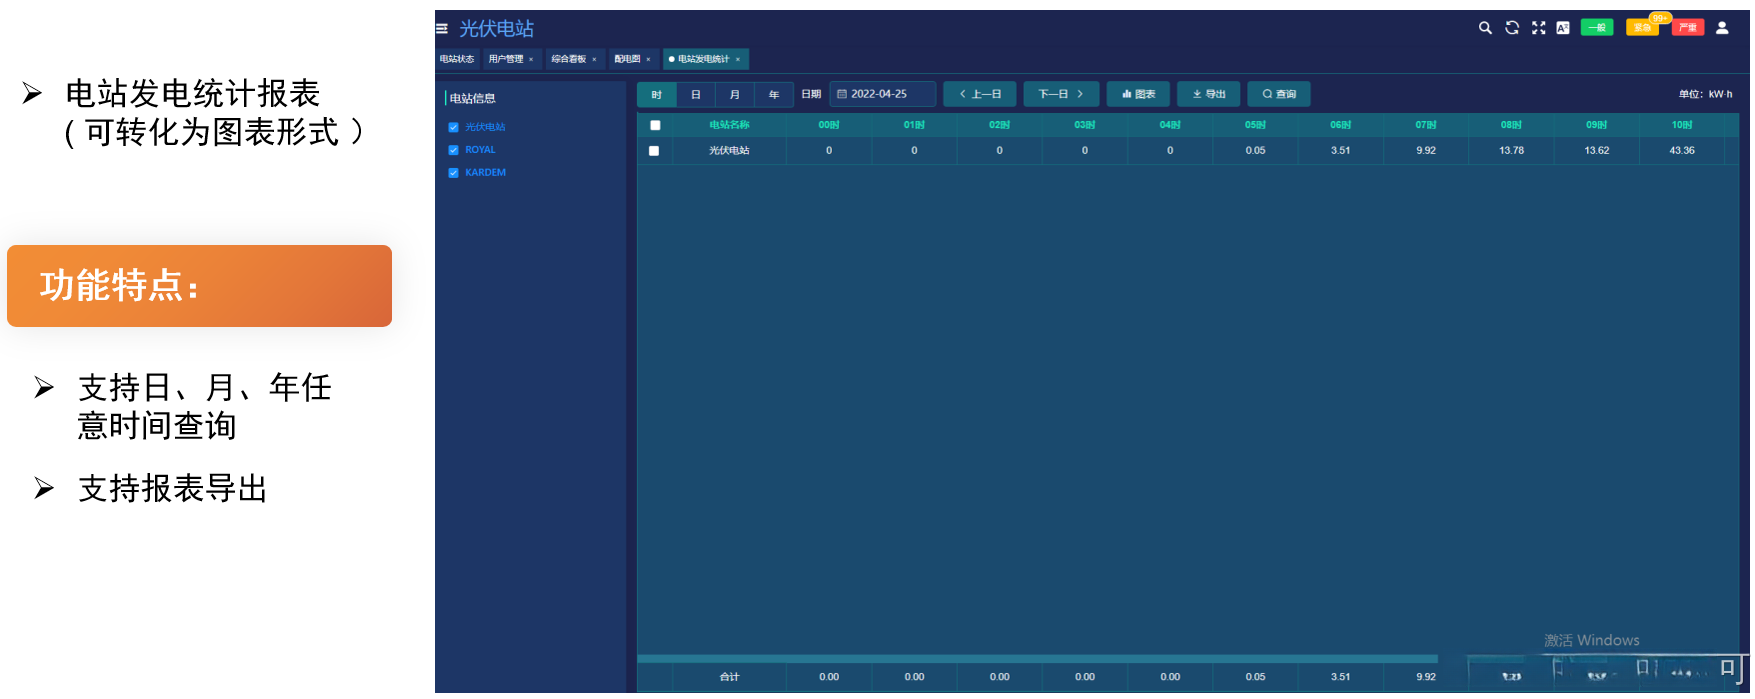
Task: Switch to the 电站状态 tab
Action: click(x=457, y=59)
